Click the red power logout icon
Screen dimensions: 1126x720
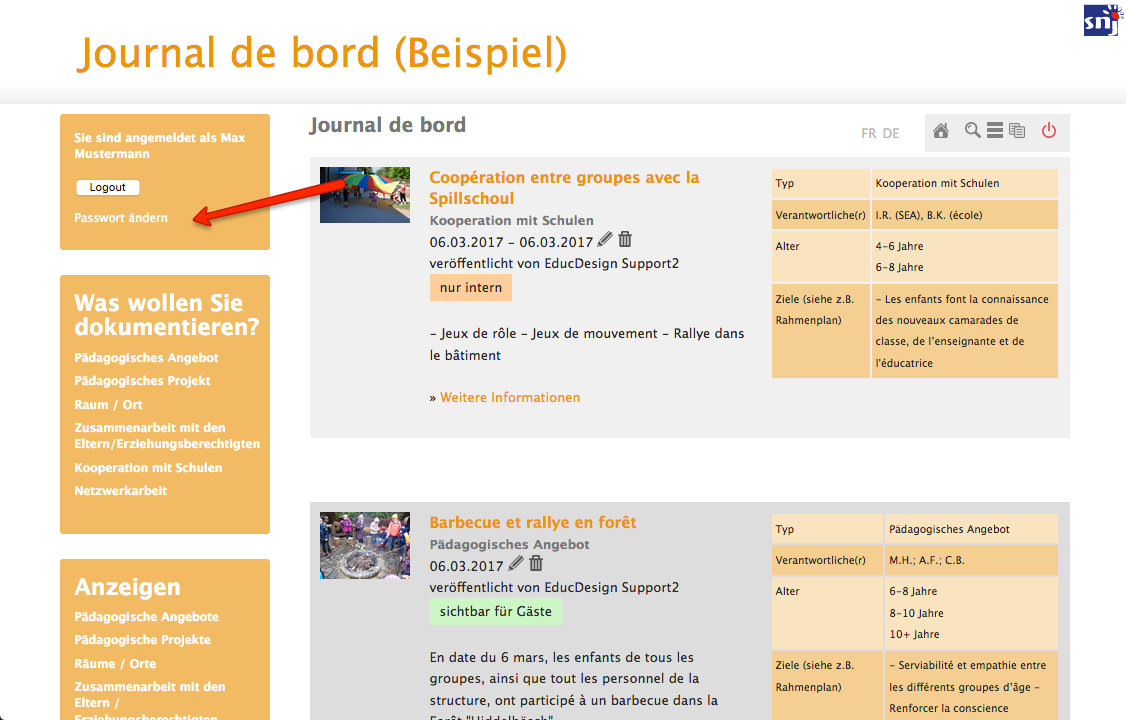coord(1048,131)
